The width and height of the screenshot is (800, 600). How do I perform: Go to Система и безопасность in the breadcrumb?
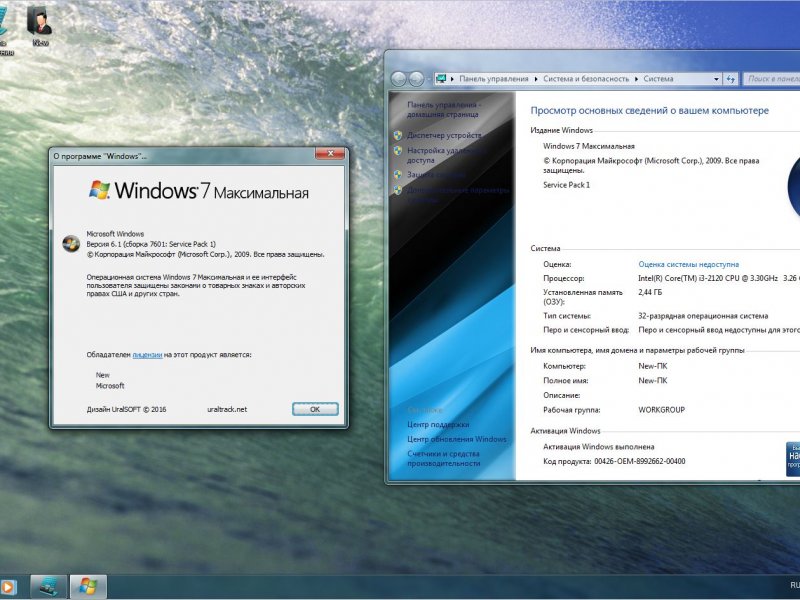point(586,79)
